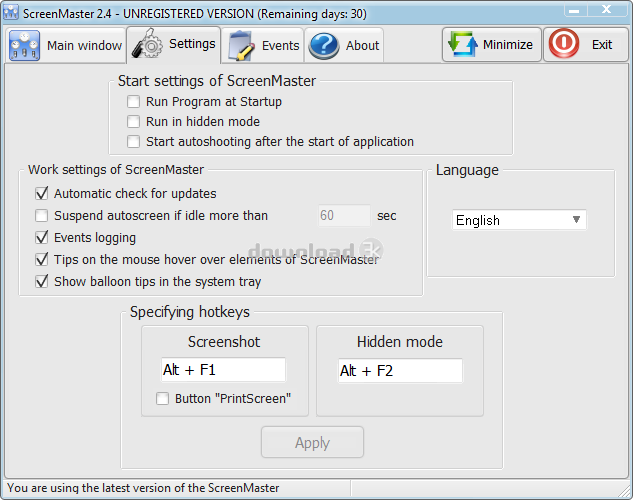Click the status text about latest version
The image size is (633, 500).
click(x=143, y=488)
